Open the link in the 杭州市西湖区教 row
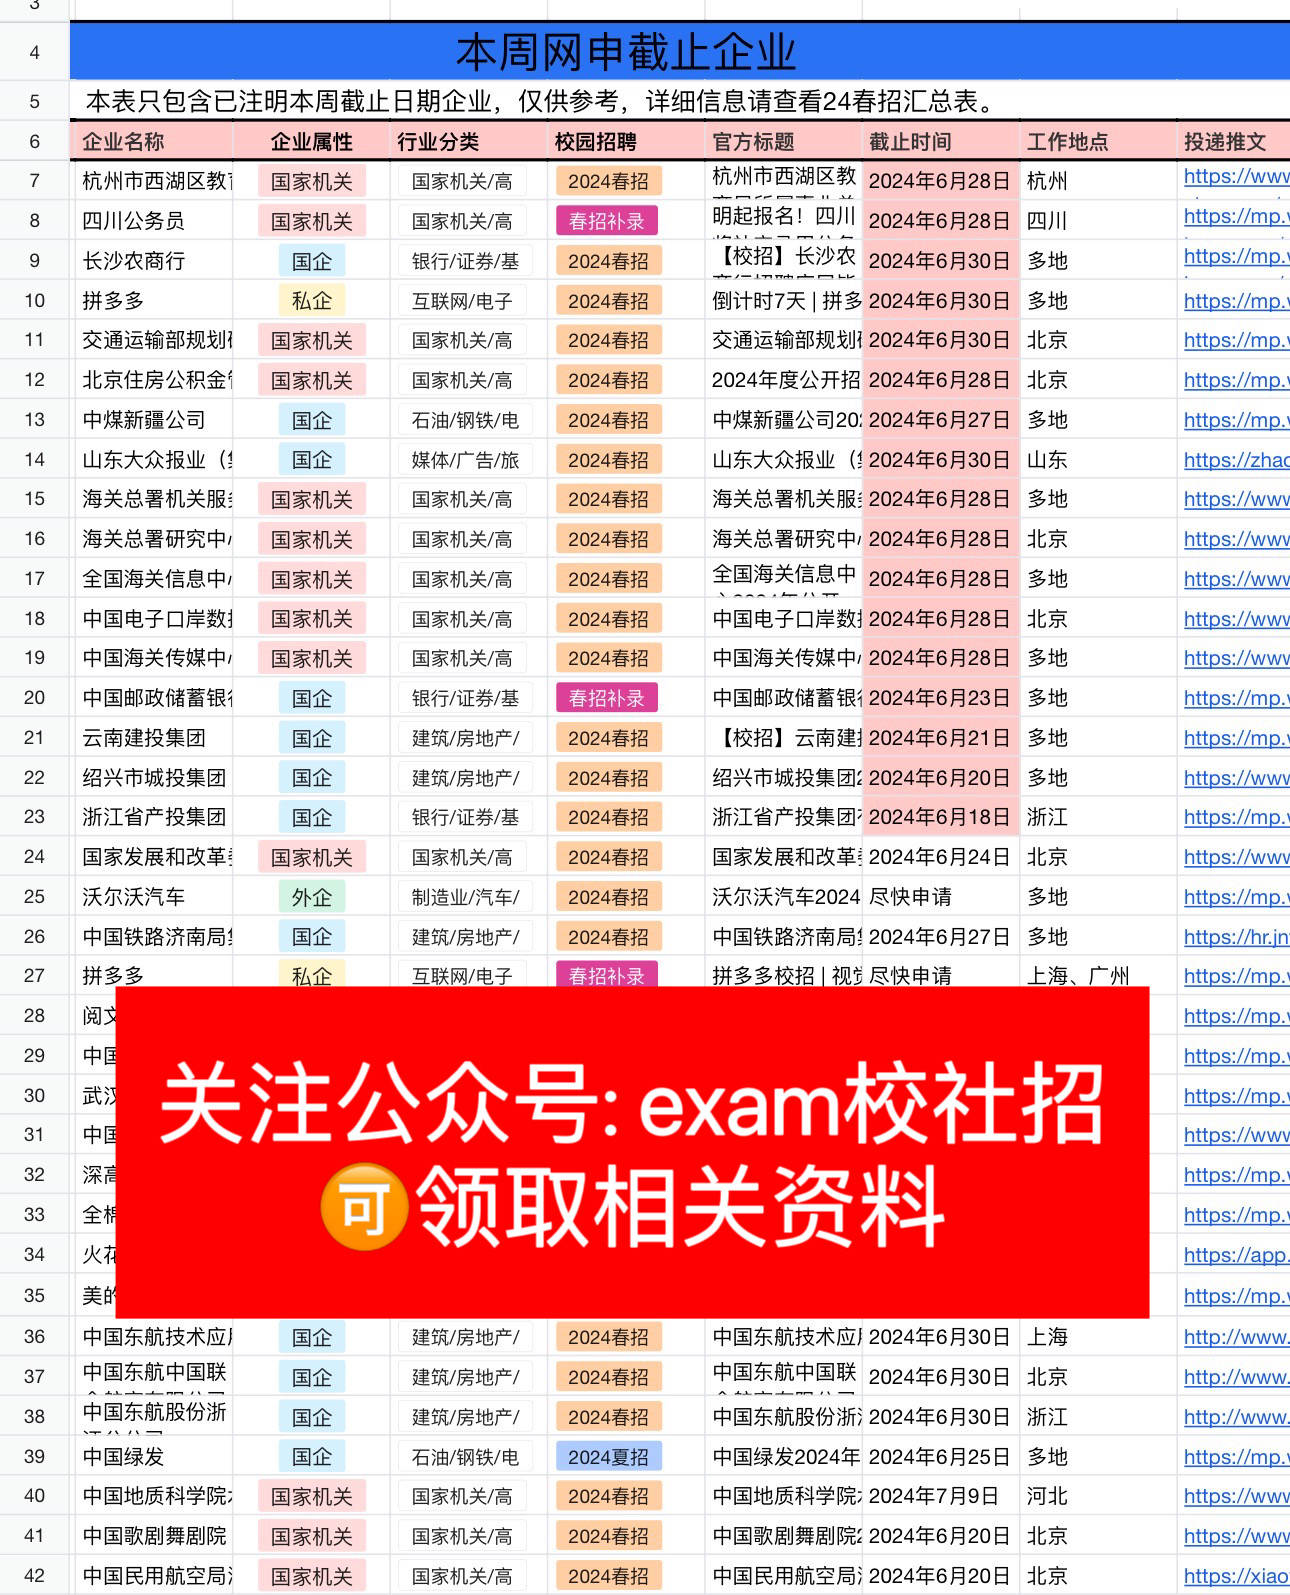This screenshot has width=1290, height=1595. coord(1236,177)
